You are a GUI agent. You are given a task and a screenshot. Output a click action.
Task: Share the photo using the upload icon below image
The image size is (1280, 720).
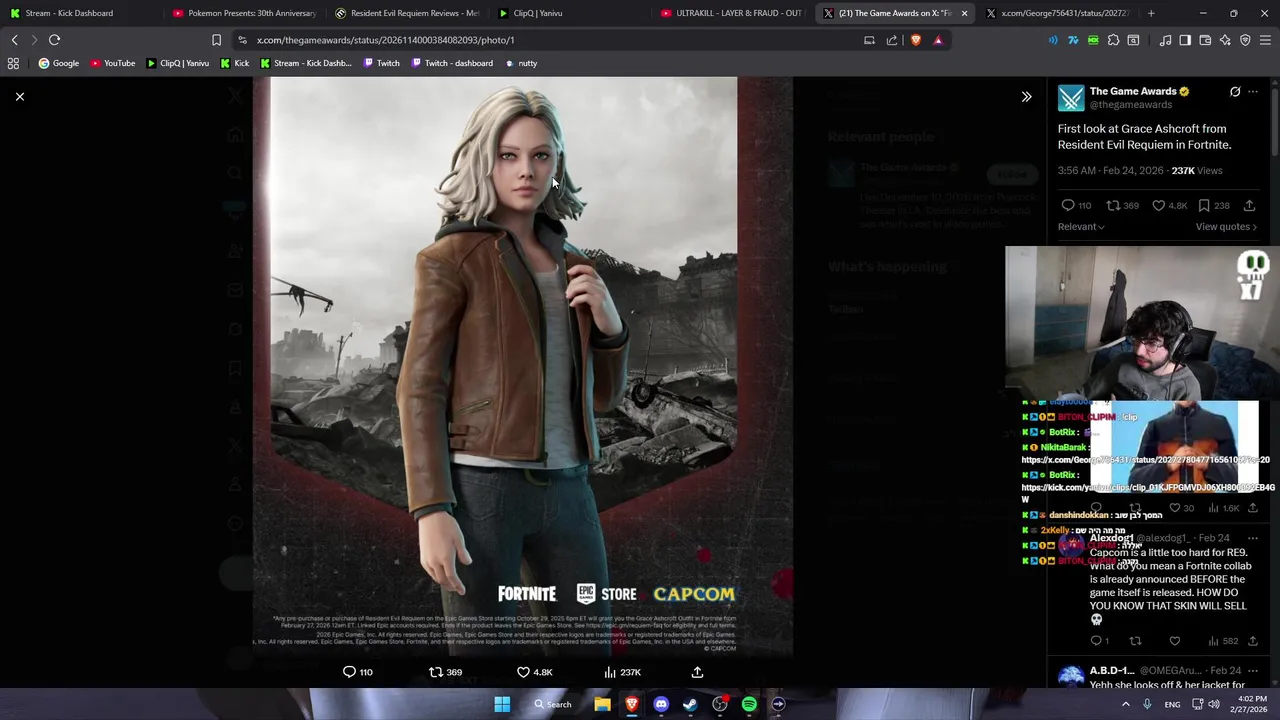click(x=697, y=672)
